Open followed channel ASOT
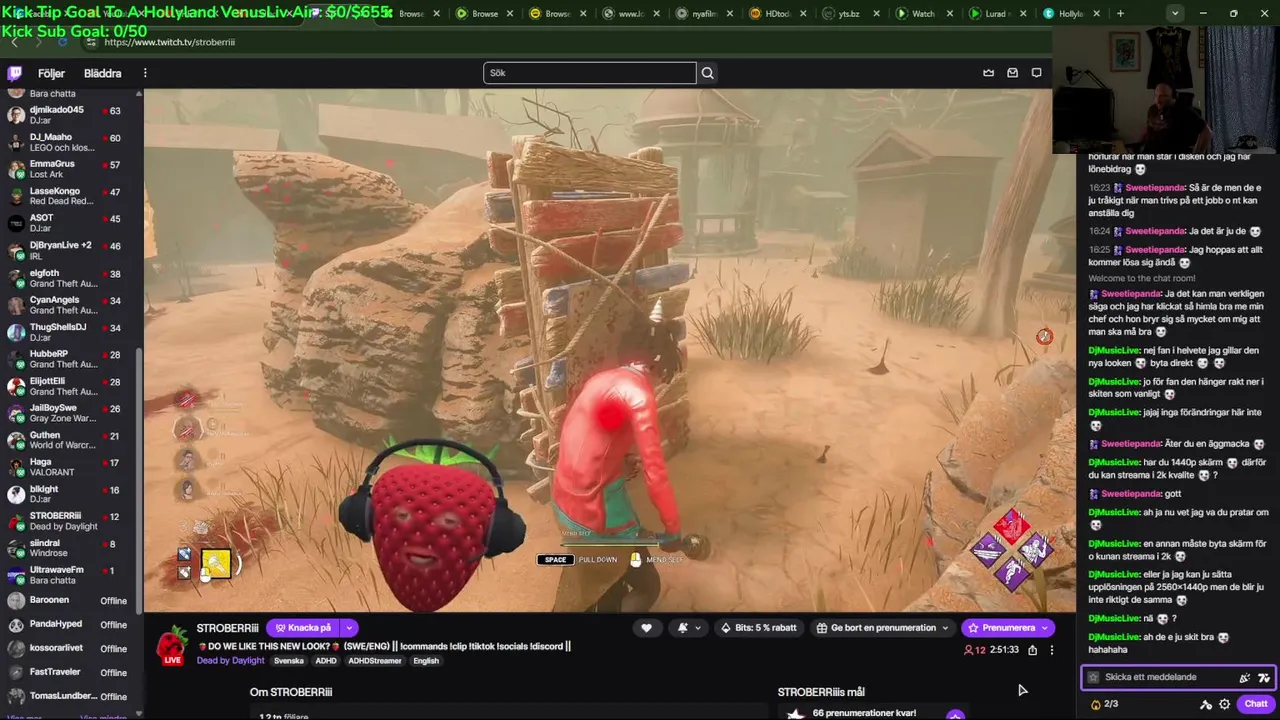The image size is (1280, 720). [x=70, y=223]
